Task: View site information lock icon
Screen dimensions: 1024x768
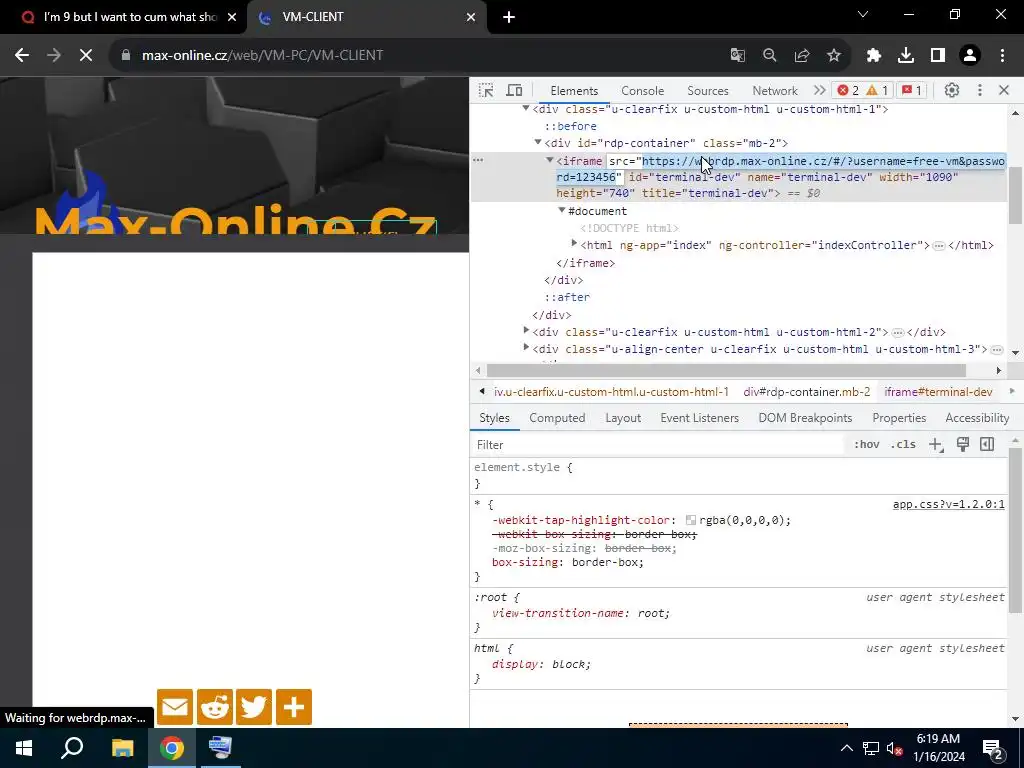Action: 126,56
